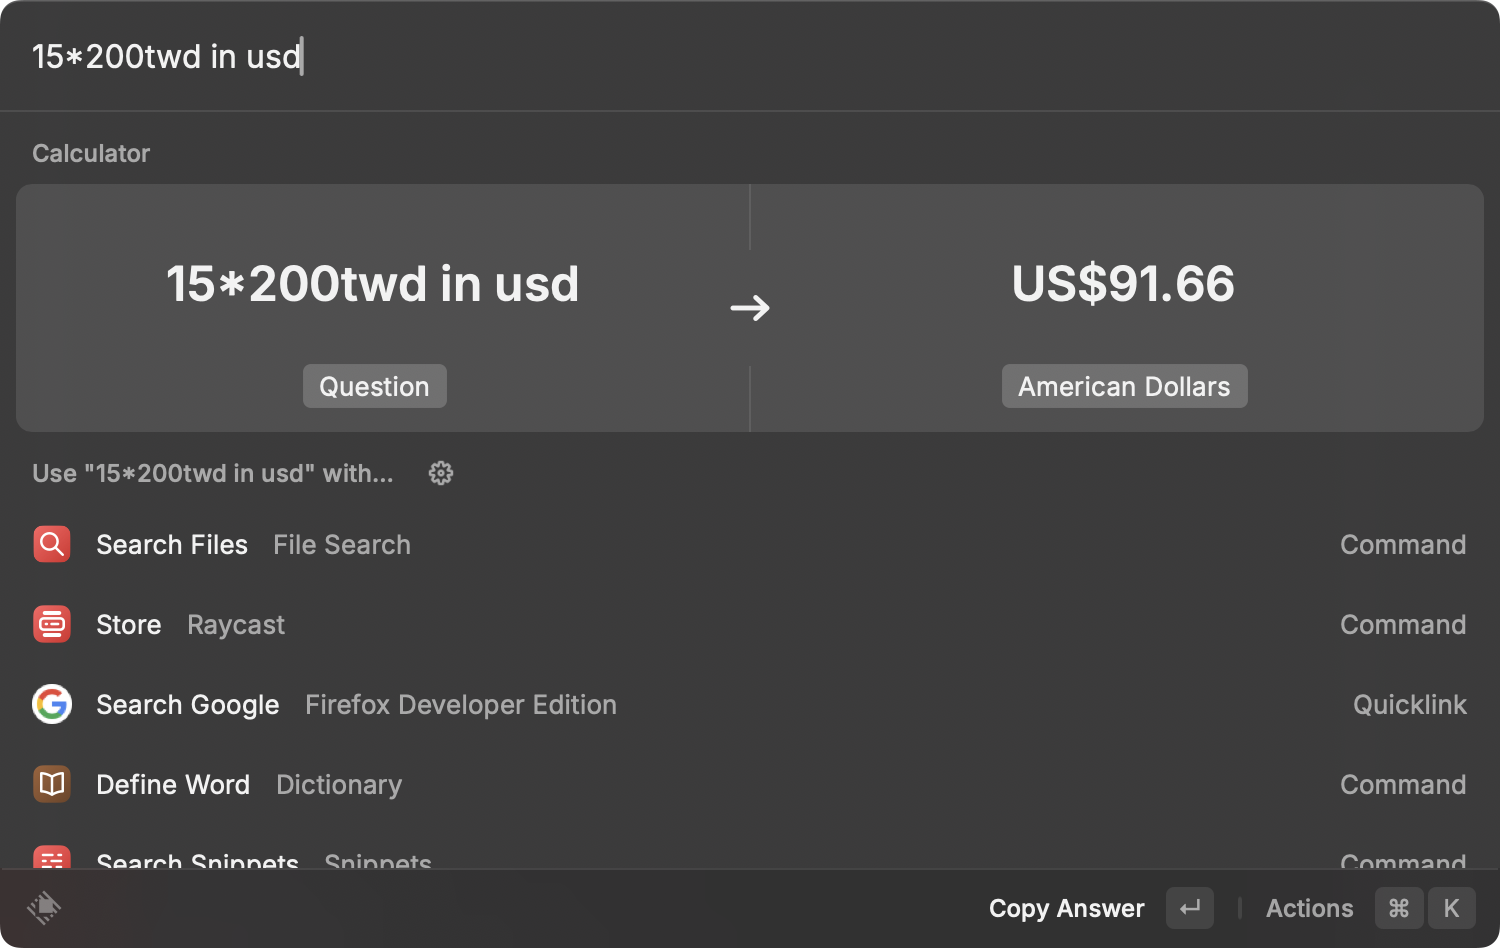Click the Define Word dictionary book icon
The width and height of the screenshot is (1500, 948).
point(52,784)
